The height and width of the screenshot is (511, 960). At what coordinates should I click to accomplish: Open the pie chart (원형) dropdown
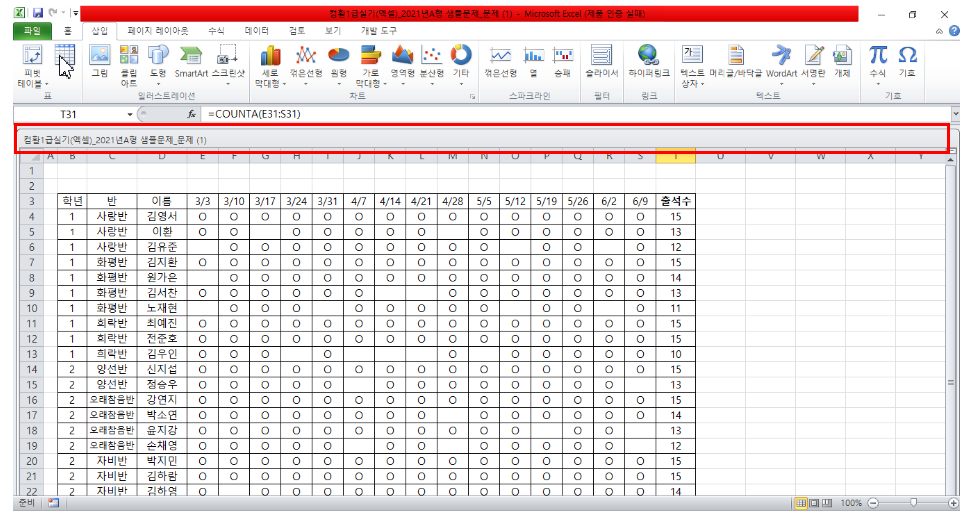pyautogui.click(x=338, y=84)
